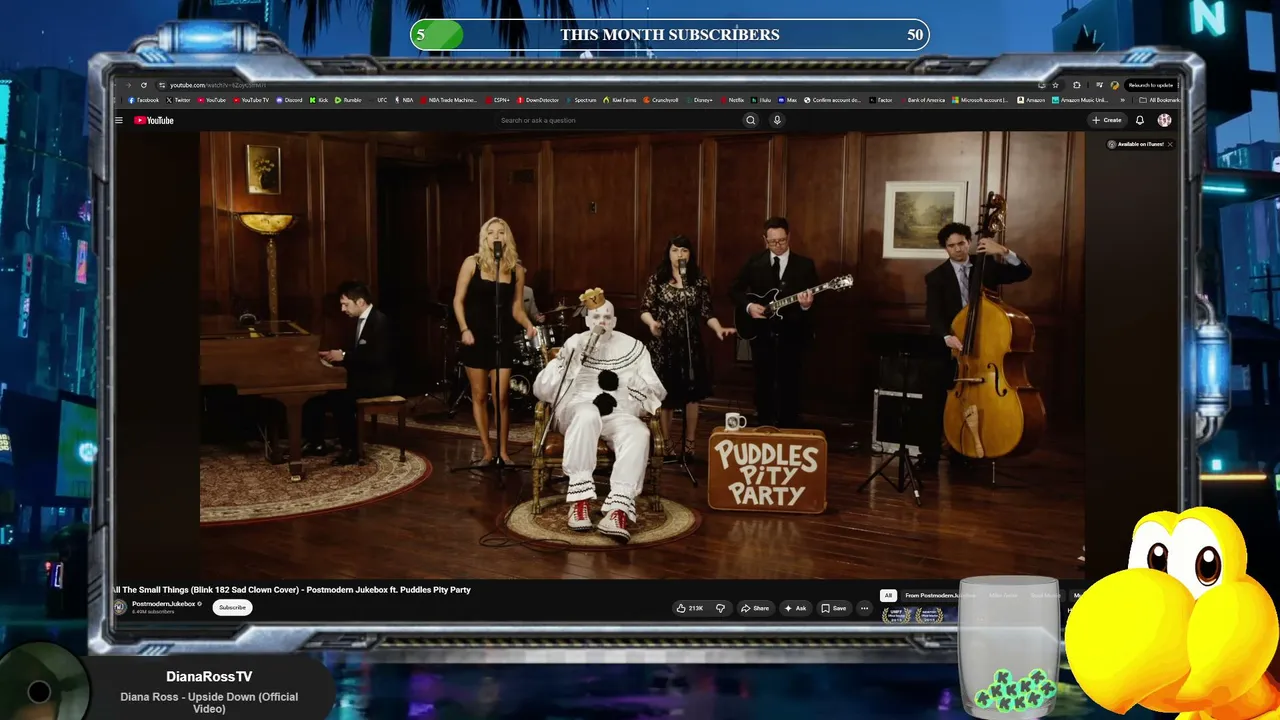Open the Postmodern Jukebox channel avatar
Image resolution: width=1280 pixels, height=720 pixels.
coord(120,607)
